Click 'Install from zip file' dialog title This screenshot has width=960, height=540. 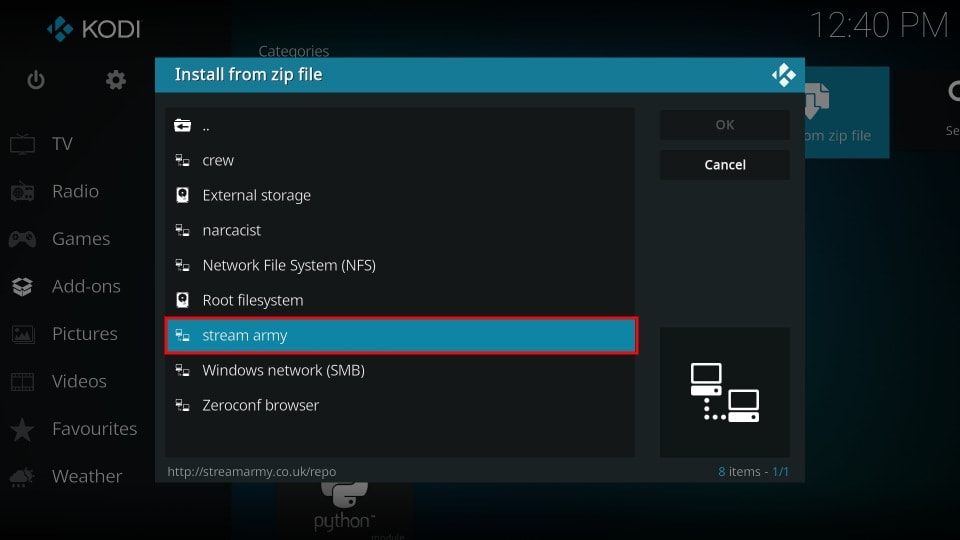point(248,75)
